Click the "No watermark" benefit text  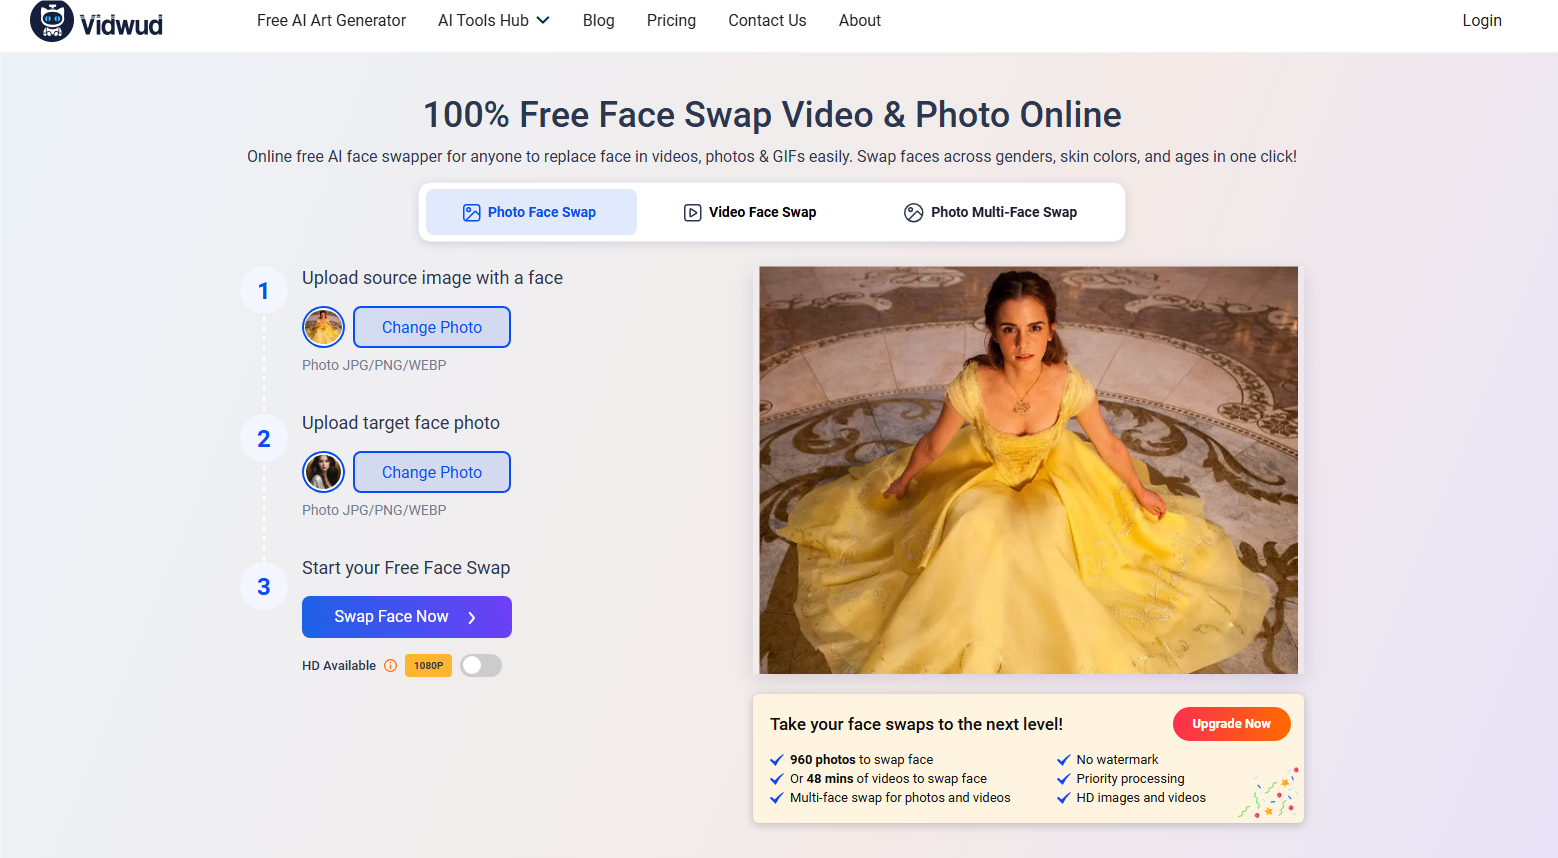(1117, 760)
